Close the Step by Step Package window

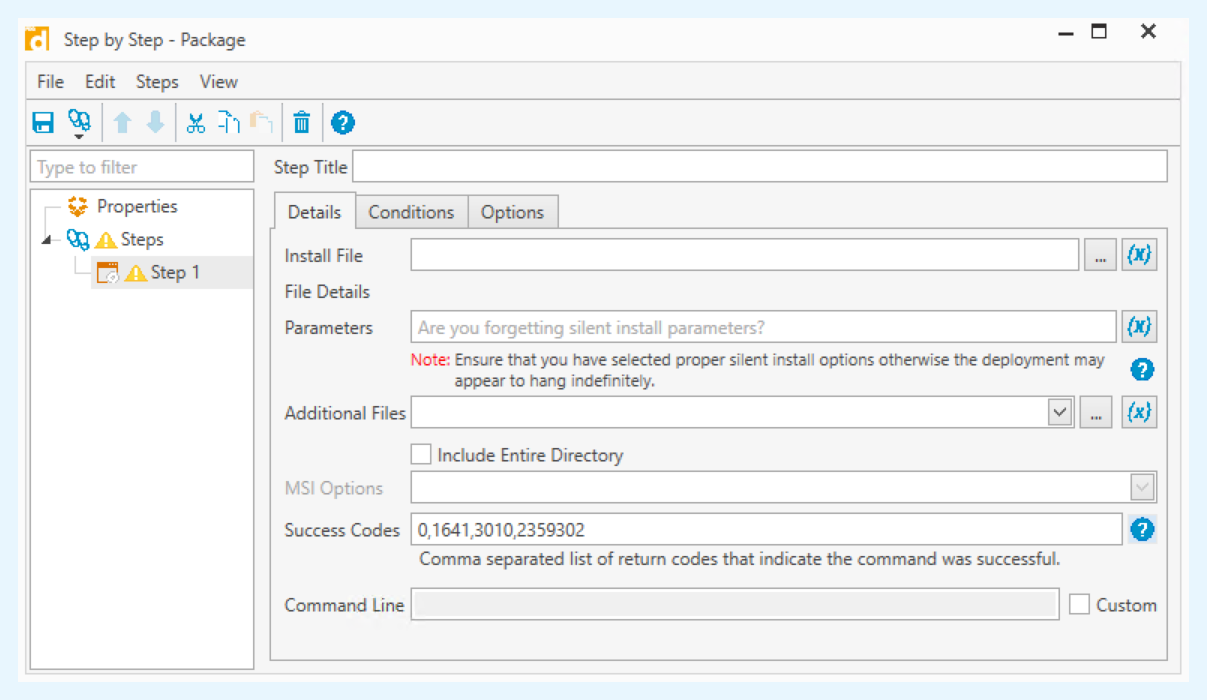click(x=1148, y=32)
